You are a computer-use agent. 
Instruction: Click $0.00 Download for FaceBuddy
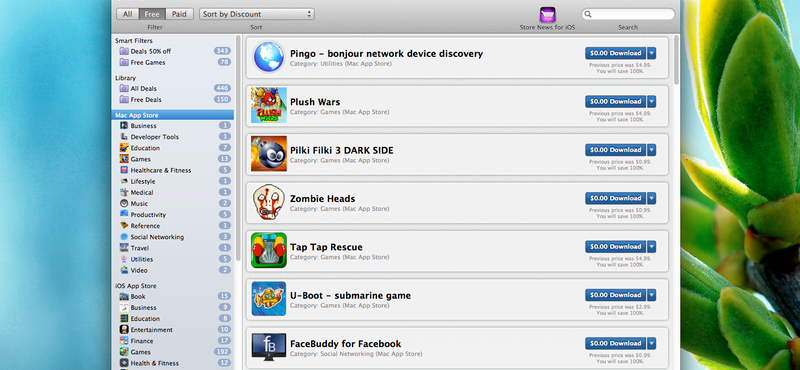coord(616,343)
